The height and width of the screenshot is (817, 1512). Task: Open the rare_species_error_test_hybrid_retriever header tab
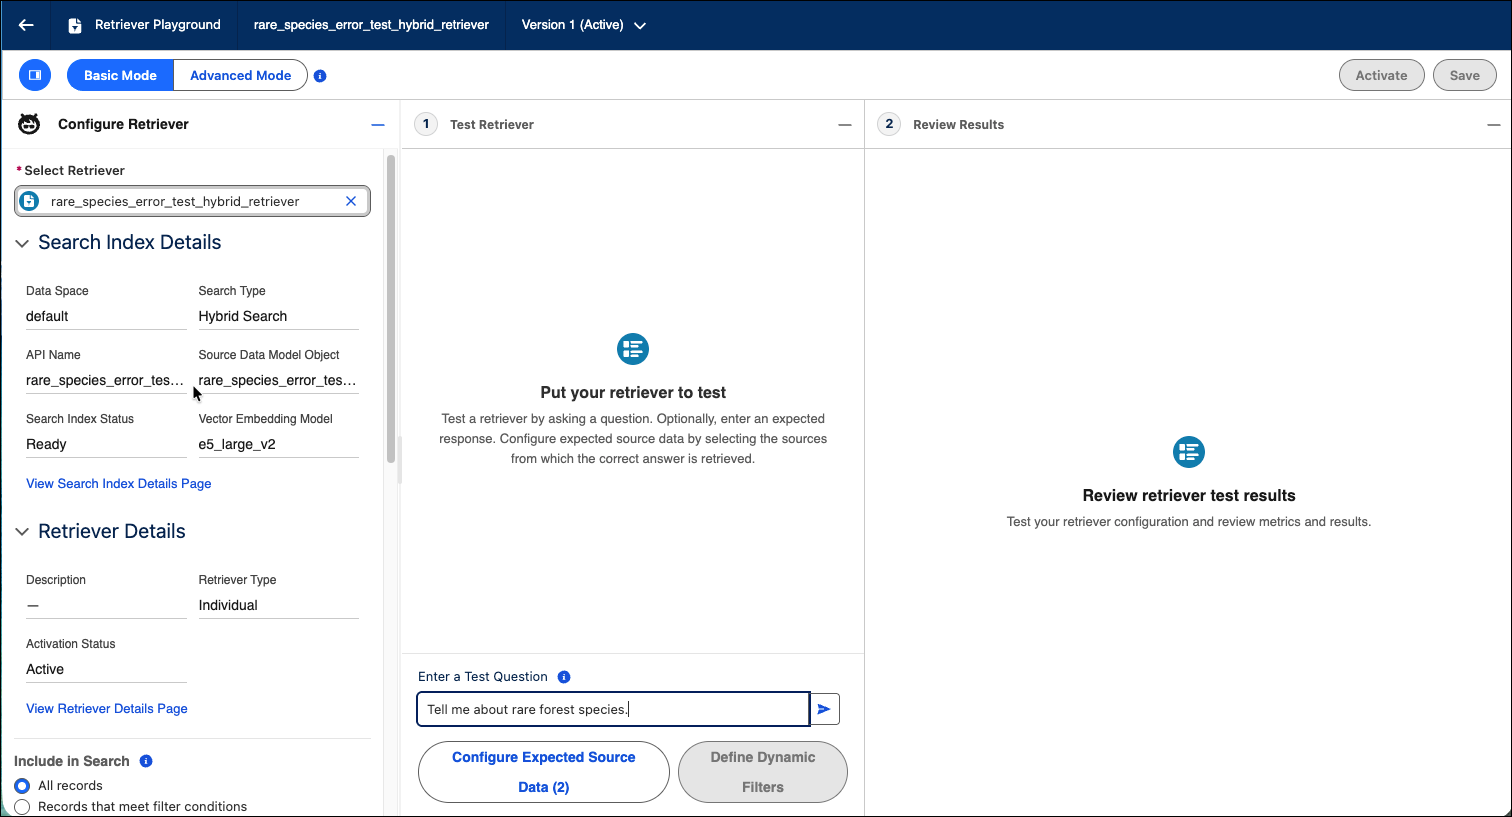pyautogui.click(x=371, y=25)
